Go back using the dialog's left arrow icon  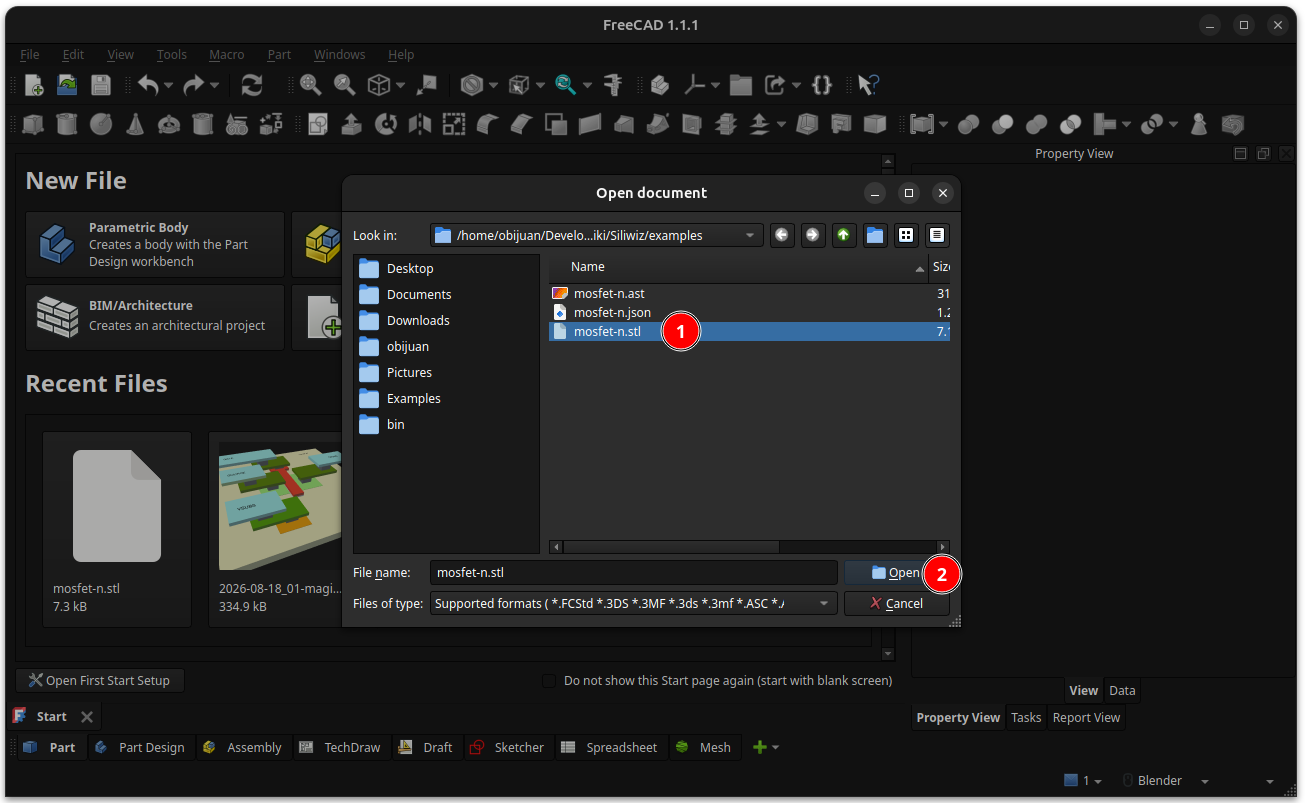coord(782,235)
